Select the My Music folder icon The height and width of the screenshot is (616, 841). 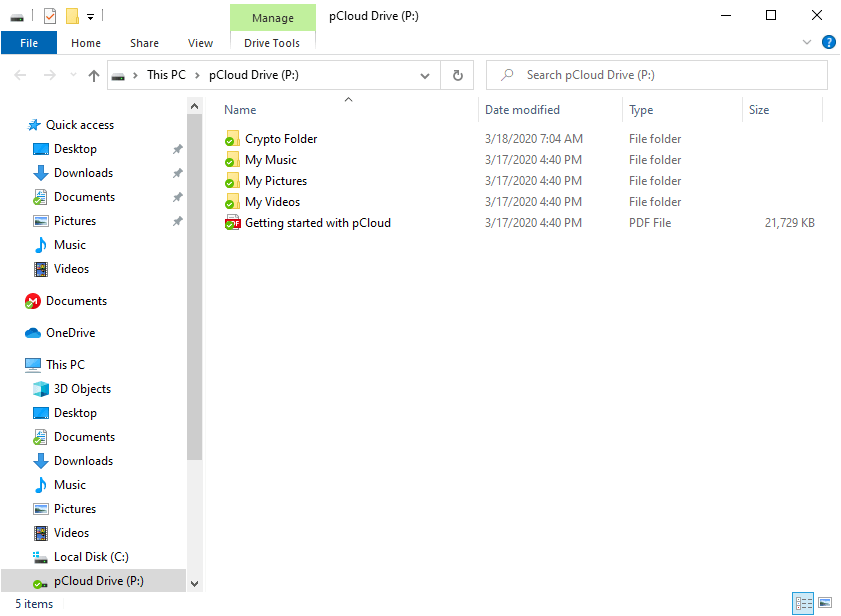click(232, 160)
